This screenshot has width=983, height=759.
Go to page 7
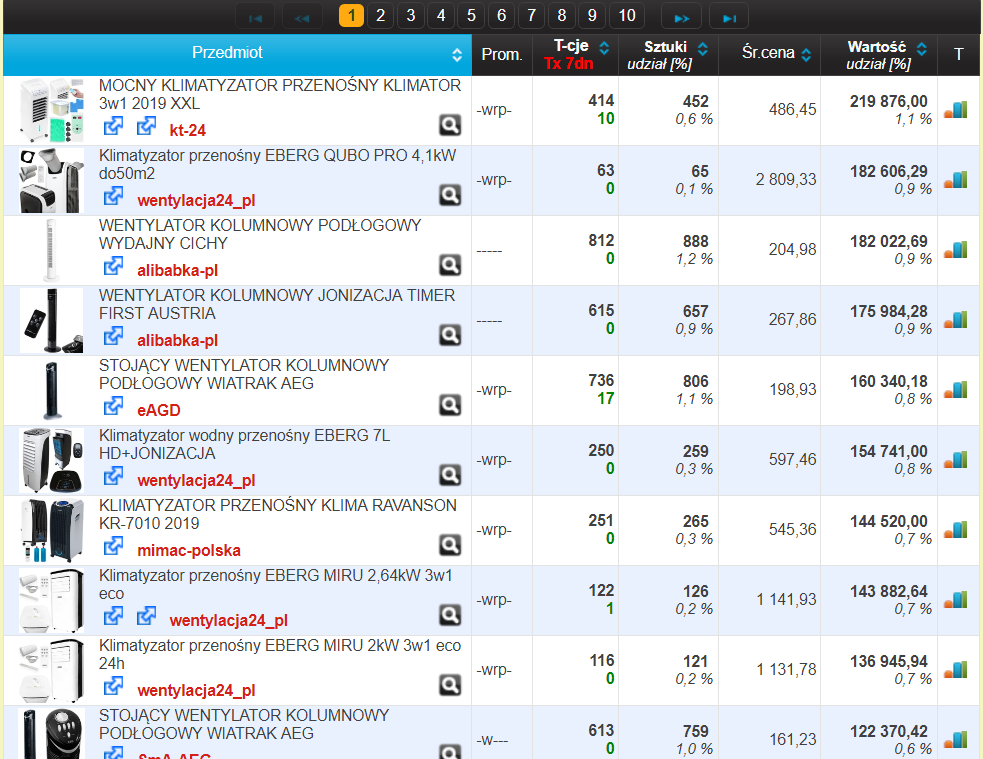tap(532, 16)
